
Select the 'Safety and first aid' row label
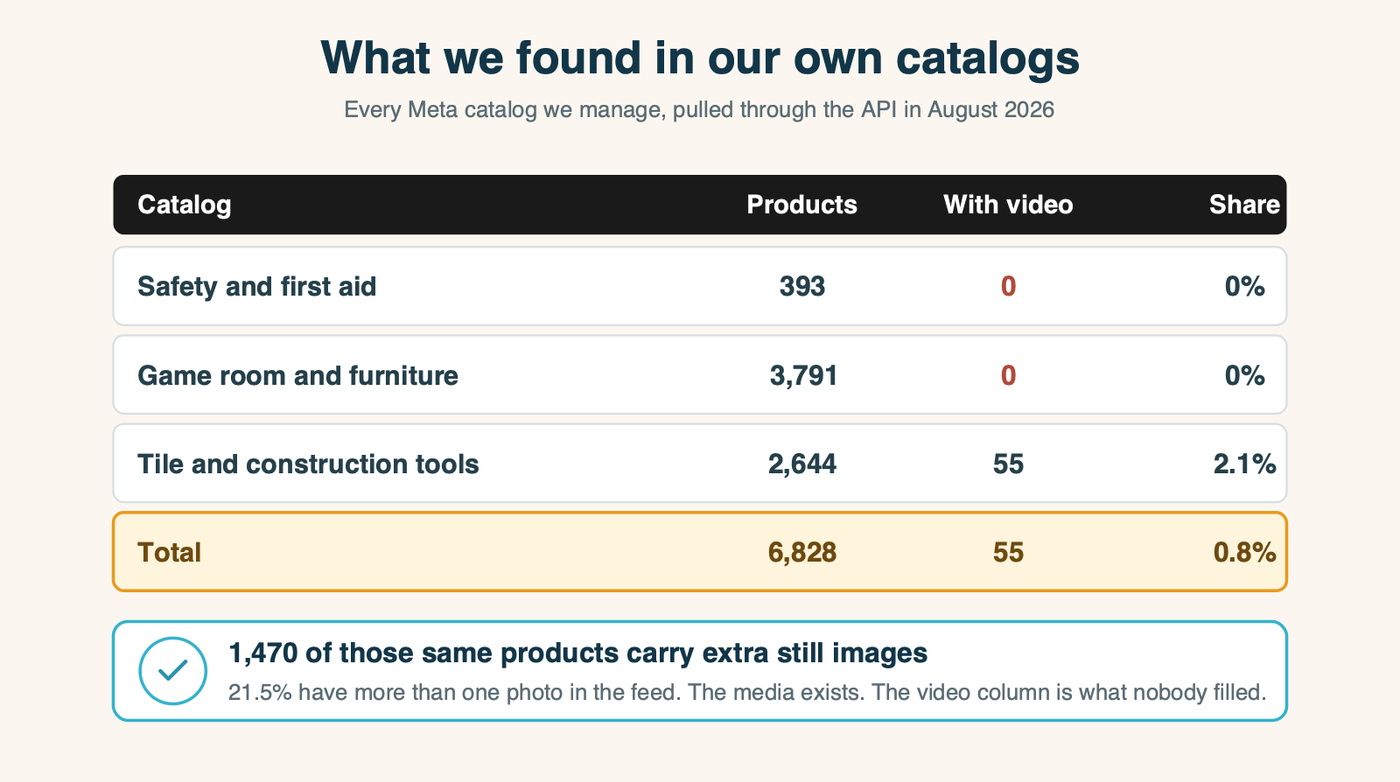257,287
